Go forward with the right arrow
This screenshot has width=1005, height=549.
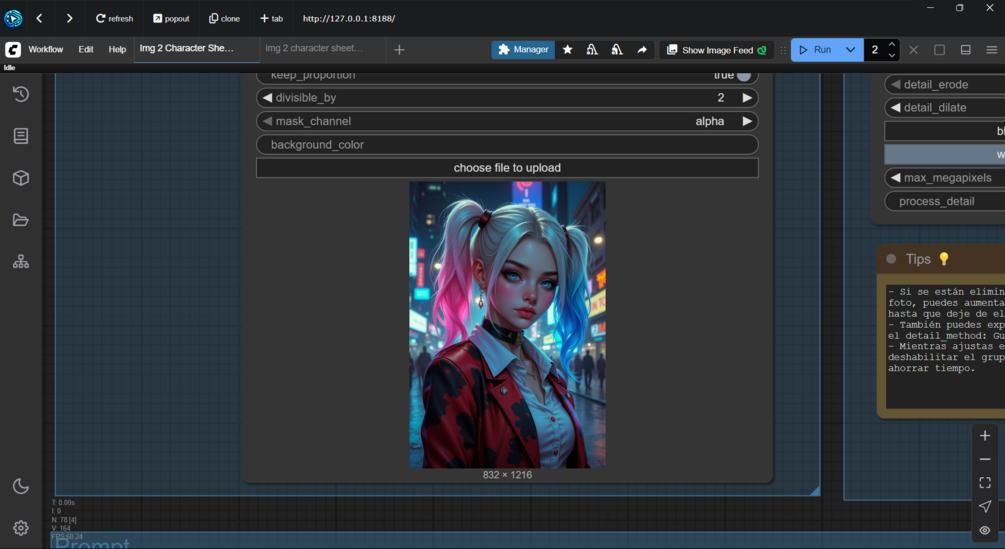tap(69, 19)
